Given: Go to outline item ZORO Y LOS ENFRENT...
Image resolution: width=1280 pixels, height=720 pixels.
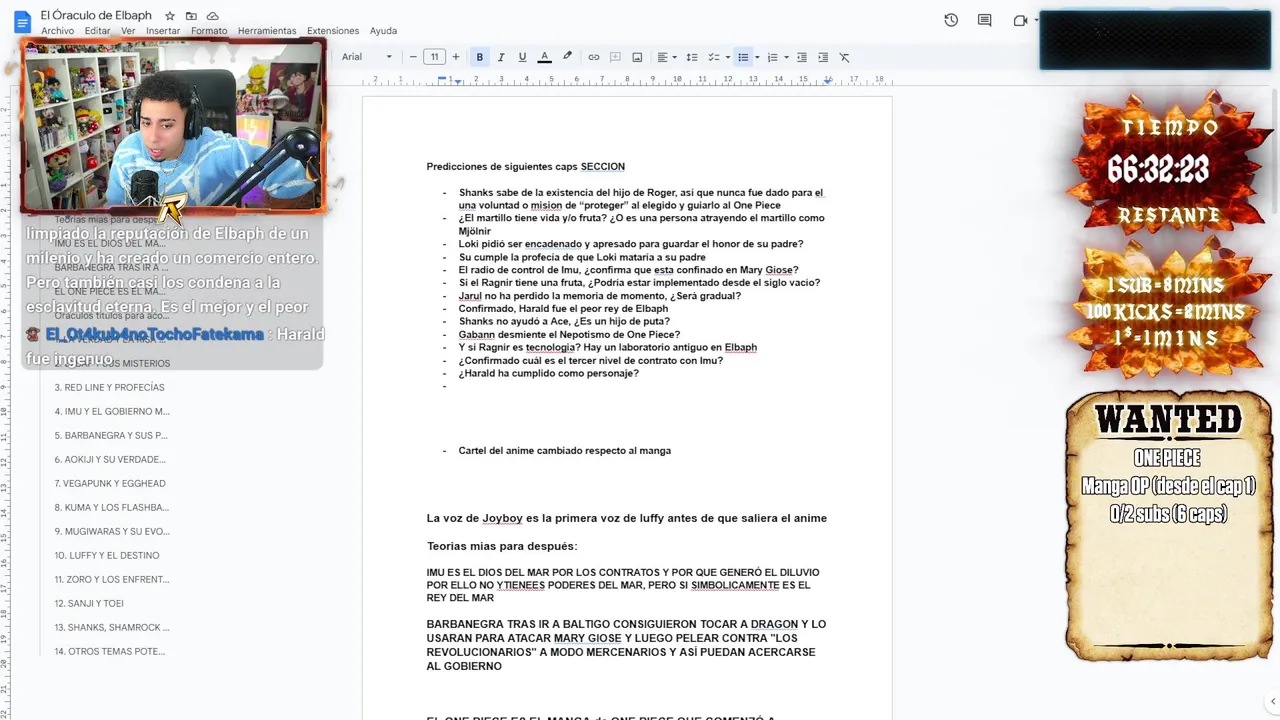Looking at the screenshot, I should pos(112,579).
